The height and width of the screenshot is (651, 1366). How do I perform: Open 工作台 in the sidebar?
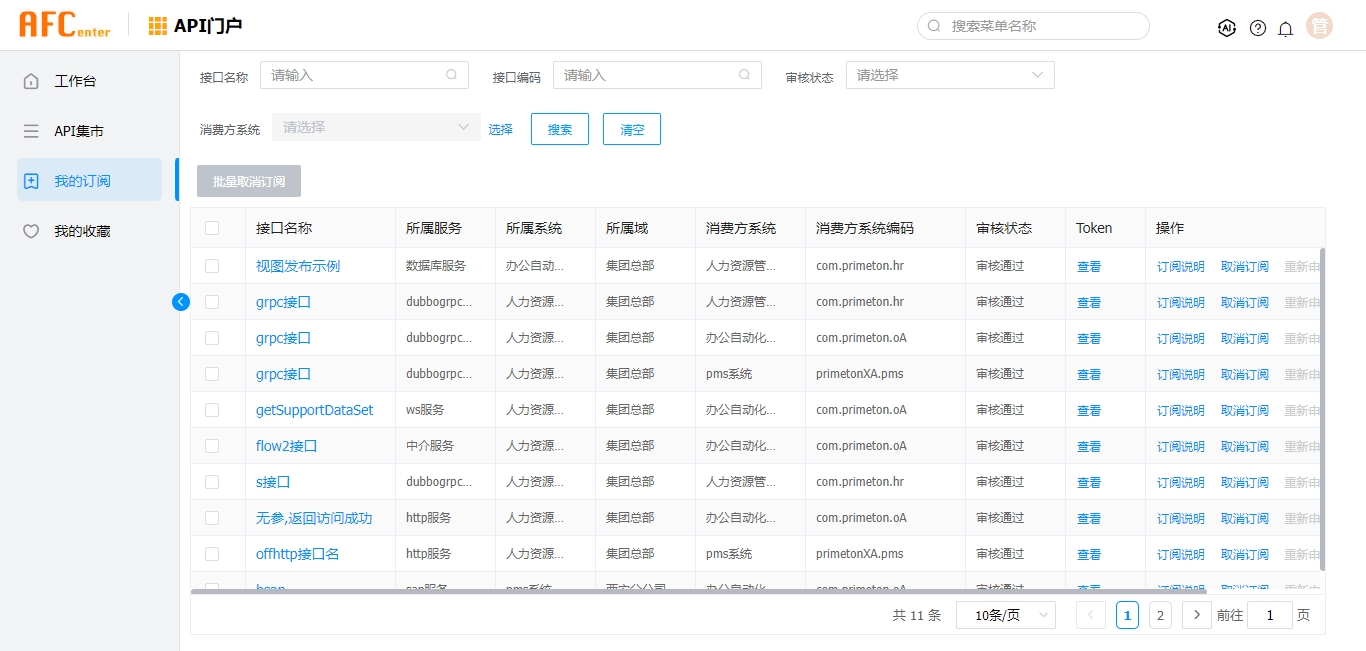pos(75,81)
